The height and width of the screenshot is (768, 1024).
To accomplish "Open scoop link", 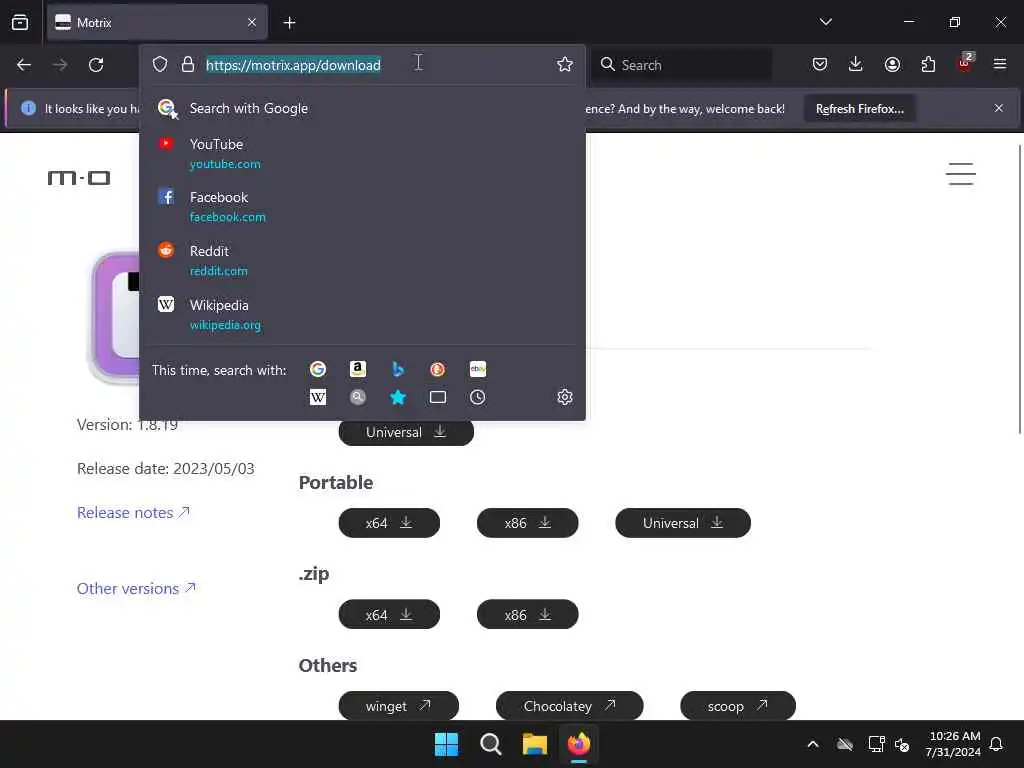I will pyautogui.click(x=738, y=706).
